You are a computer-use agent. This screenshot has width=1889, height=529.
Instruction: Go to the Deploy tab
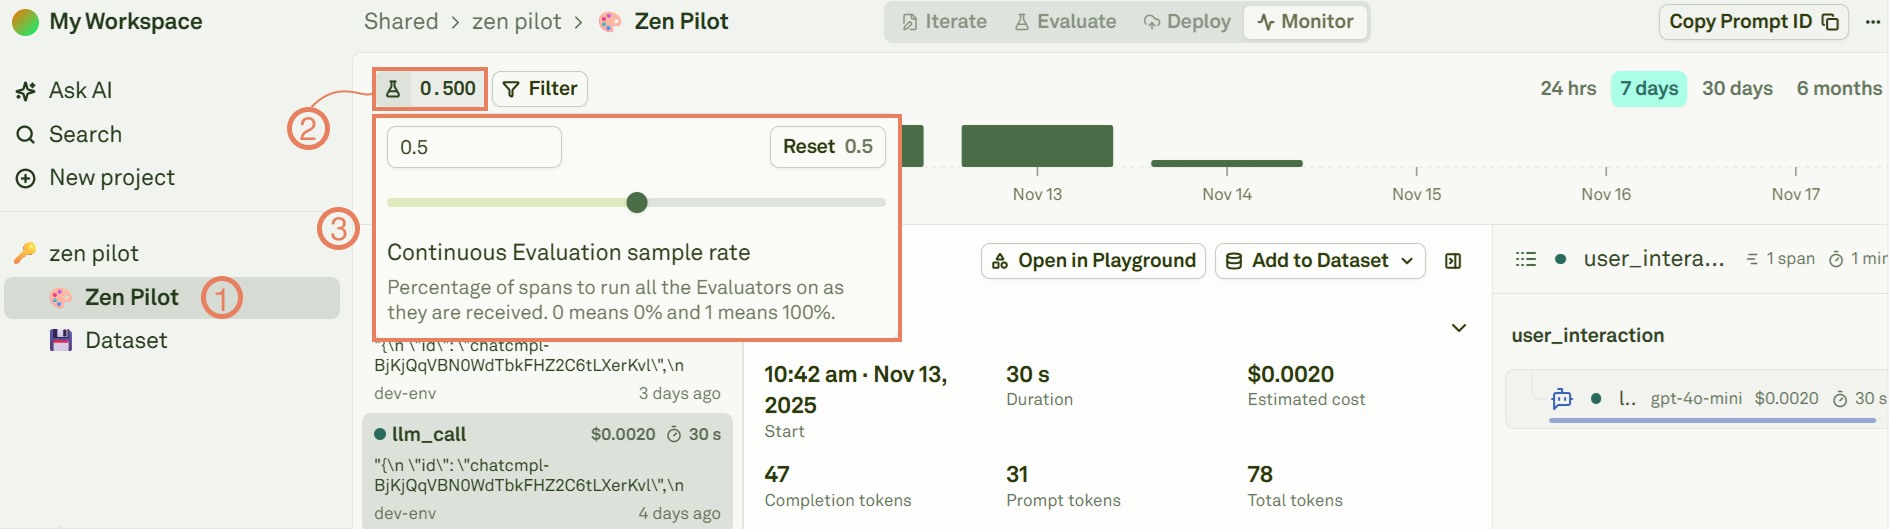(x=1187, y=22)
